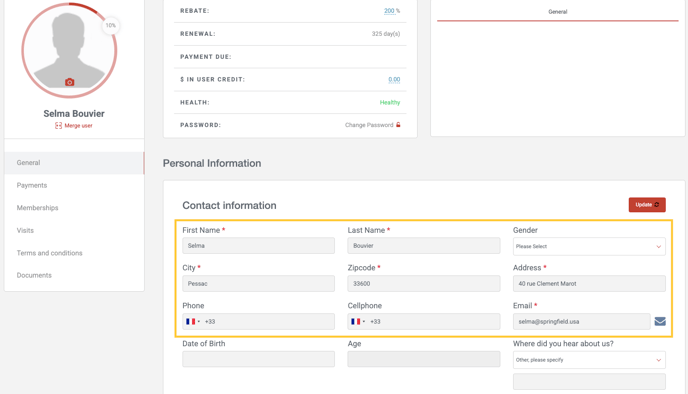Click the red Update button

(647, 204)
